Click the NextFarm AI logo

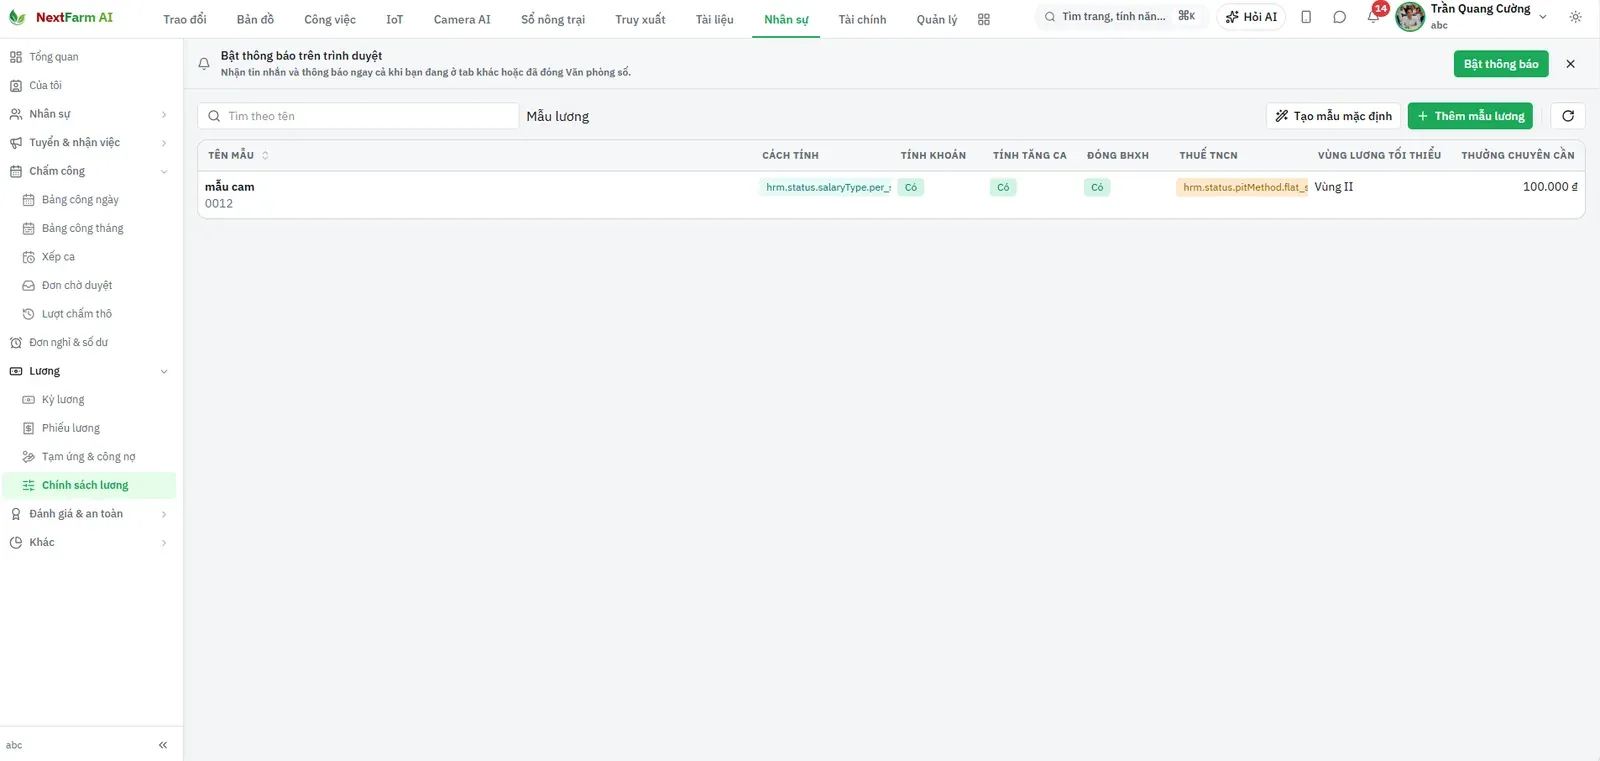click(61, 18)
